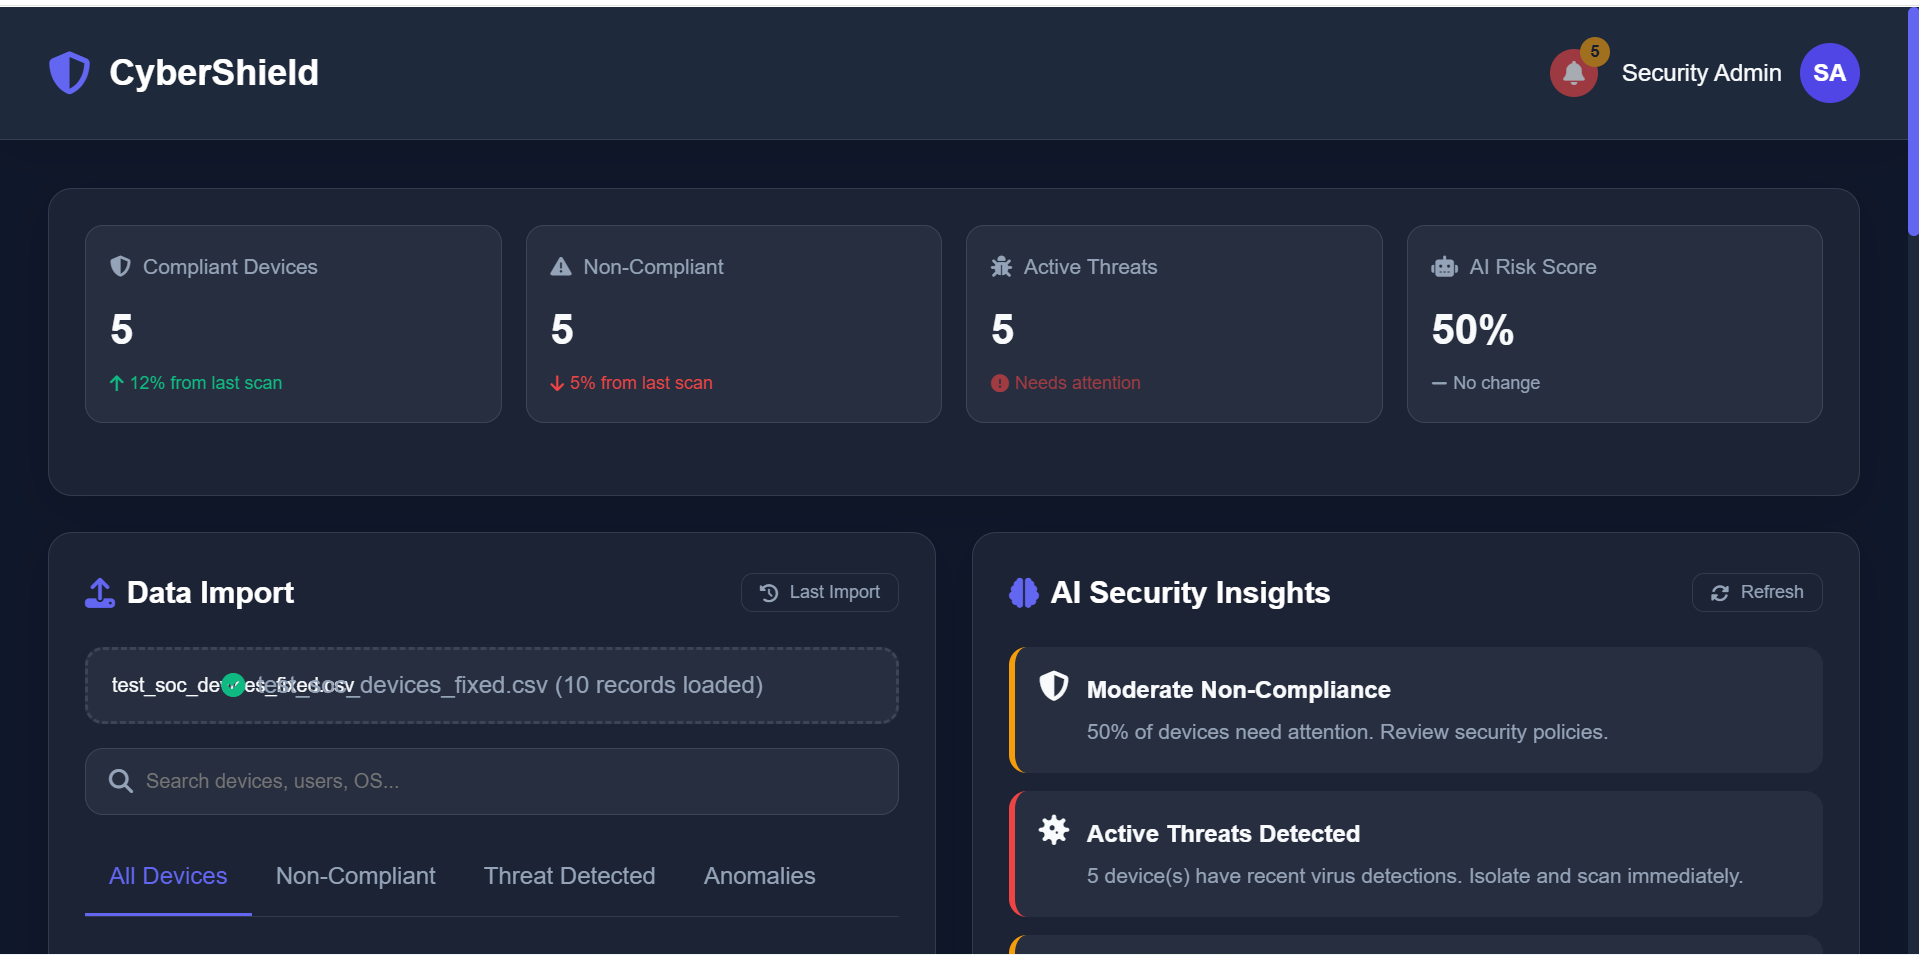Viewport: 1919px width, 955px height.
Task: Select the Anomalies tab
Action: [x=760, y=876]
